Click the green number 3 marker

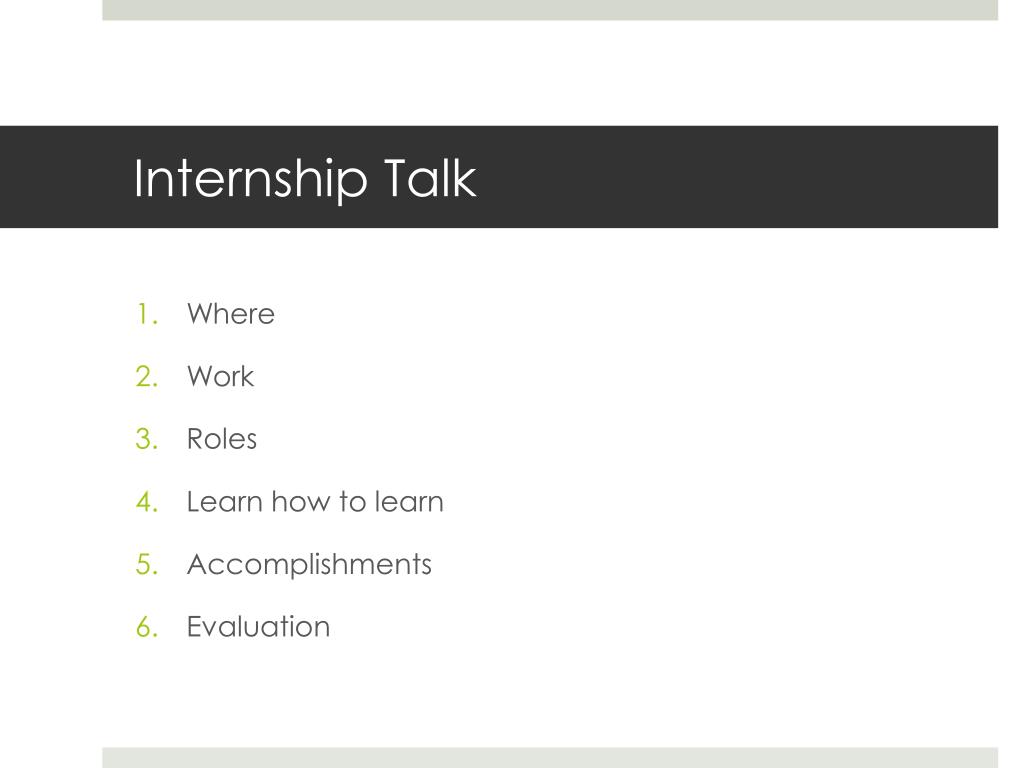tap(147, 439)
